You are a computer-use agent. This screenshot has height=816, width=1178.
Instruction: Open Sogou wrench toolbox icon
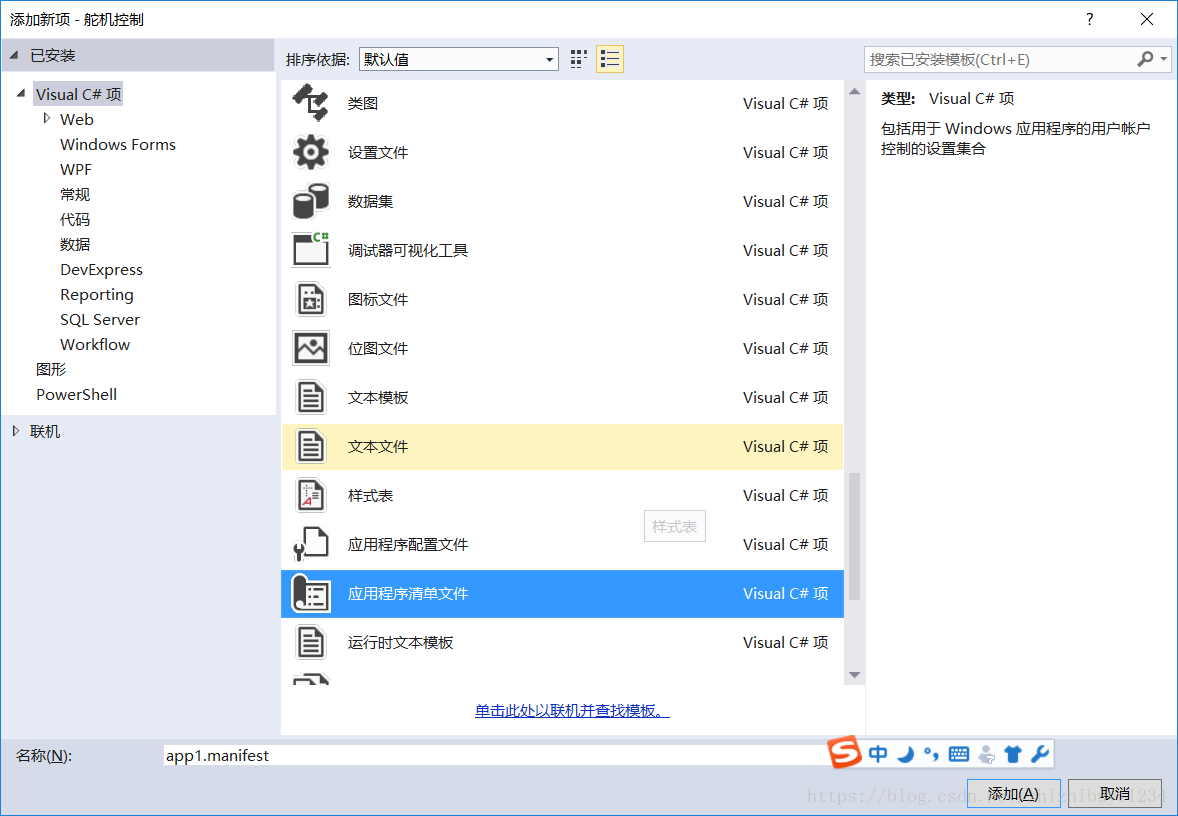[x=1040, y=754]
